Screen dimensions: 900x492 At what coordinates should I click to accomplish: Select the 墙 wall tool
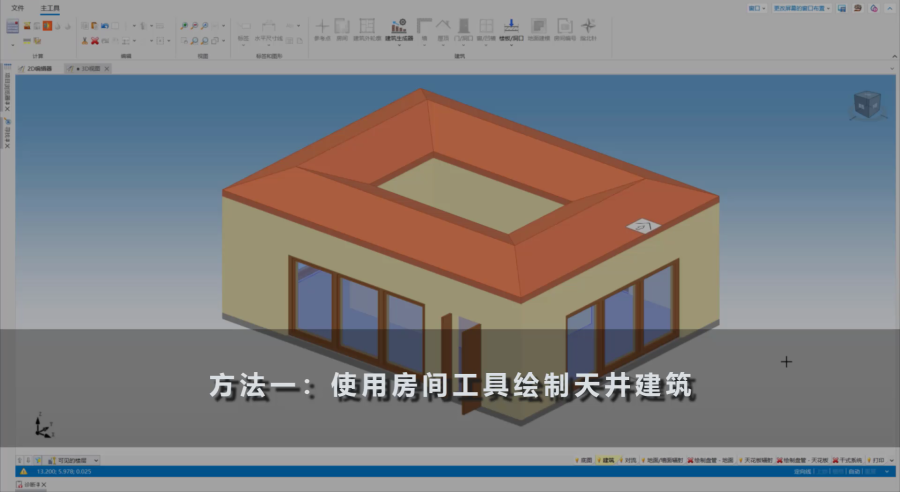[x=424, y=29]
